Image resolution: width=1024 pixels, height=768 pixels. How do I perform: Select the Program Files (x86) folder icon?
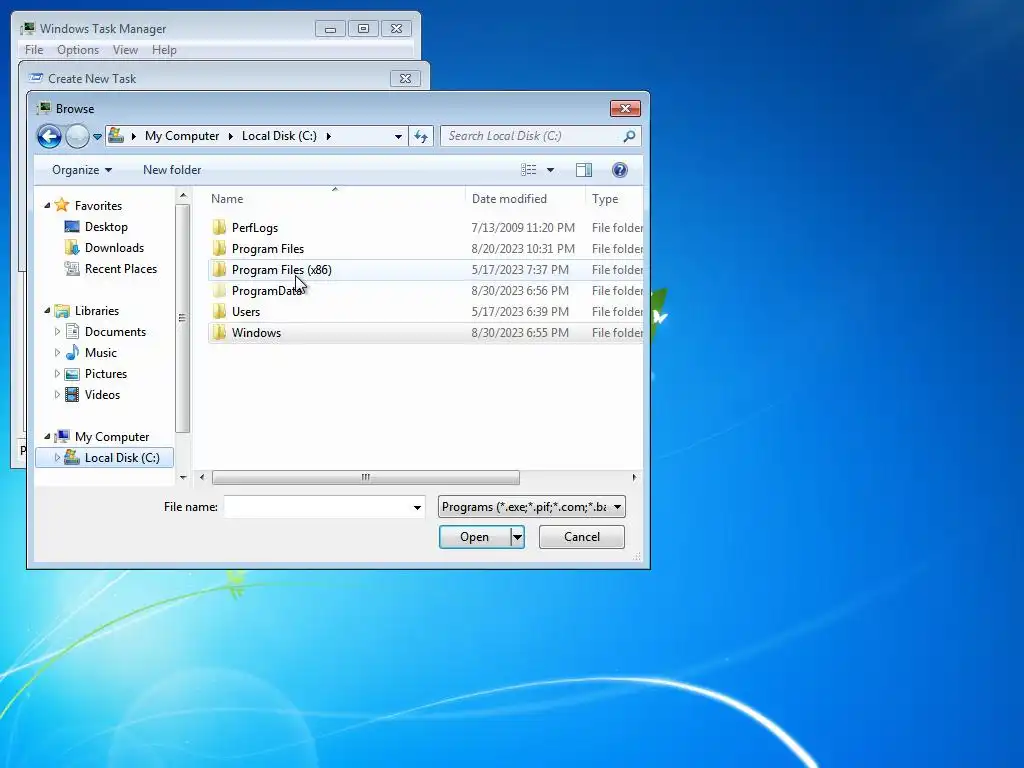(x=219, y=269)
